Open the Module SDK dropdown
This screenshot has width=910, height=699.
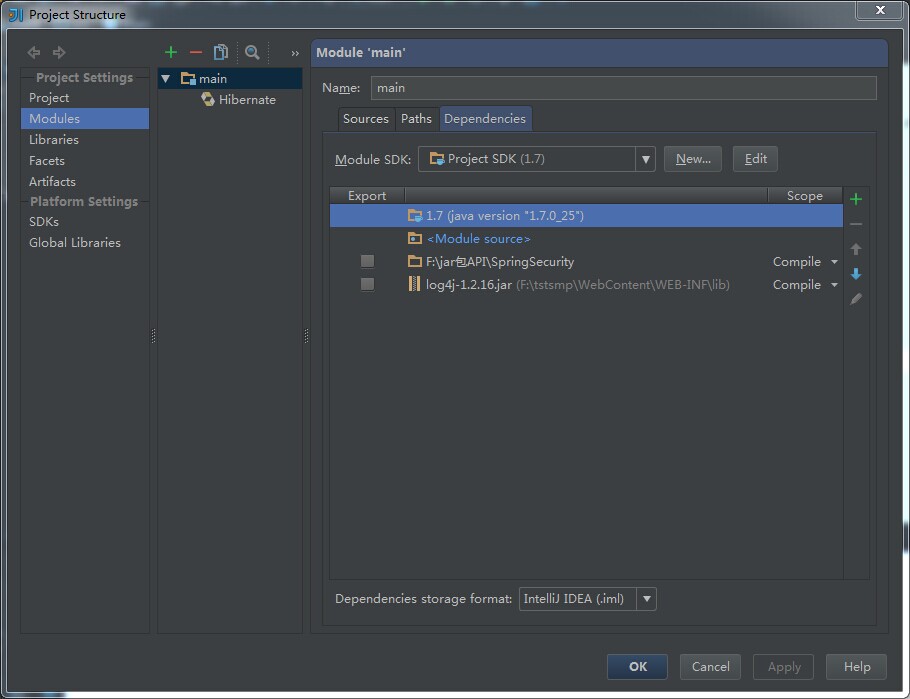[645, 159]
